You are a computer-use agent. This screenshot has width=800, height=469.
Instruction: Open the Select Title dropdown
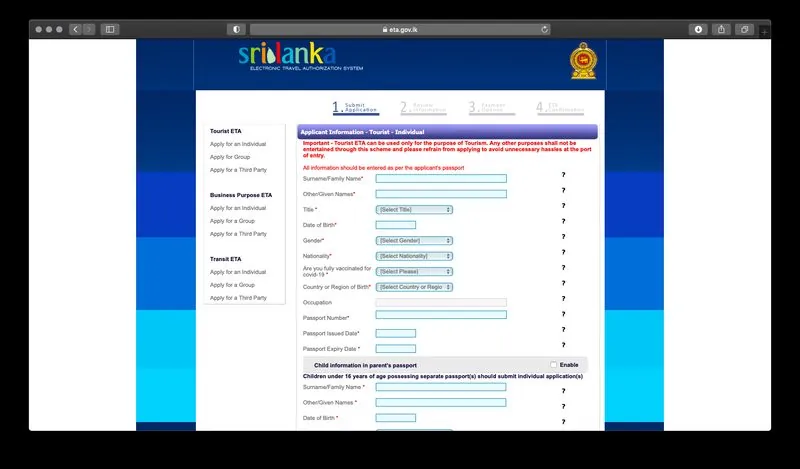pyautogui.click(x=414, y=210)
